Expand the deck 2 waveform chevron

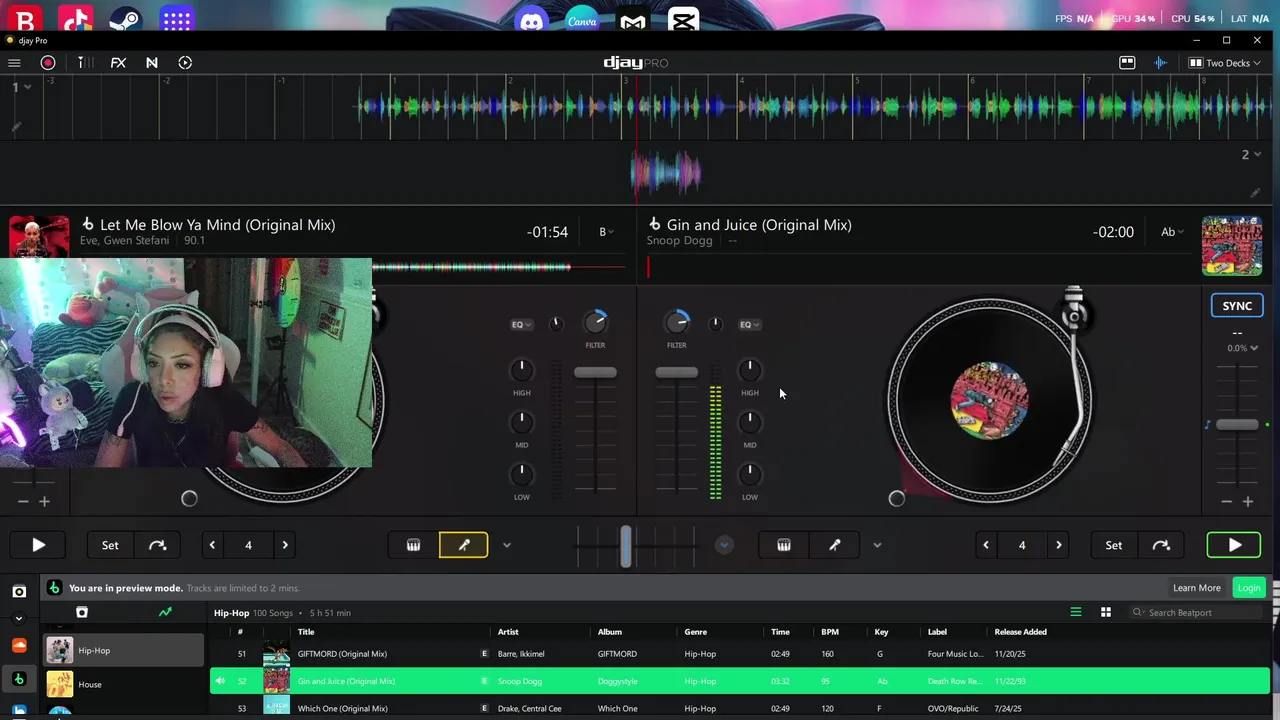click(x=1257, y=154)
